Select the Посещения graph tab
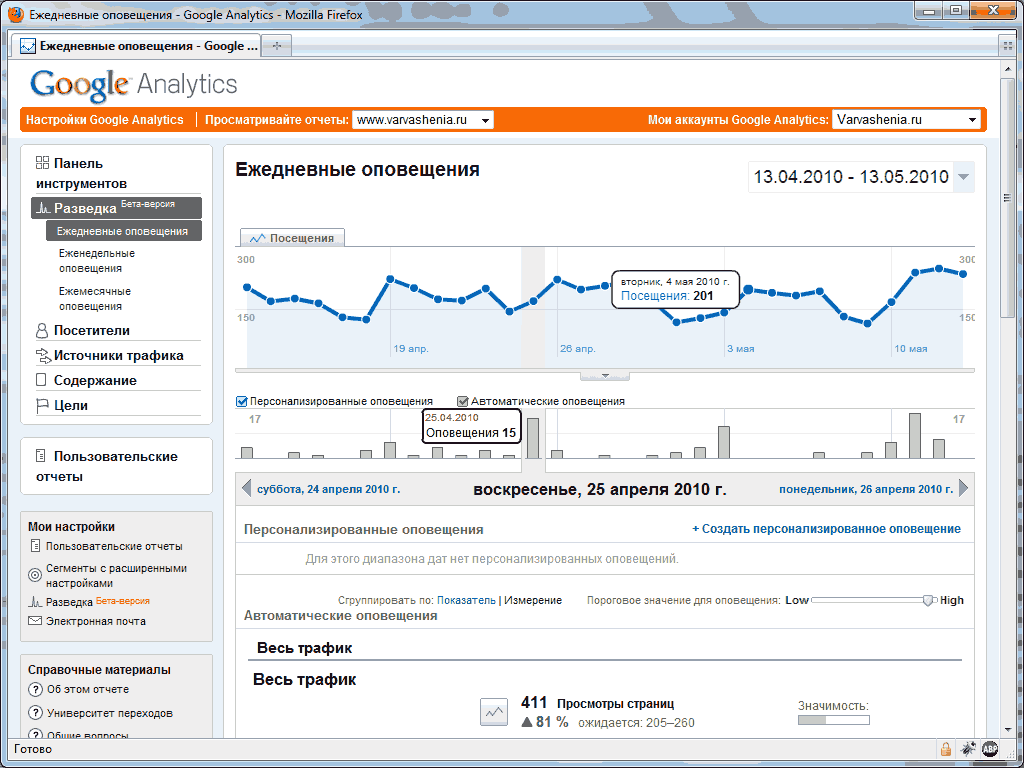This screenshot has width=1024, height=768. [292, 238]
